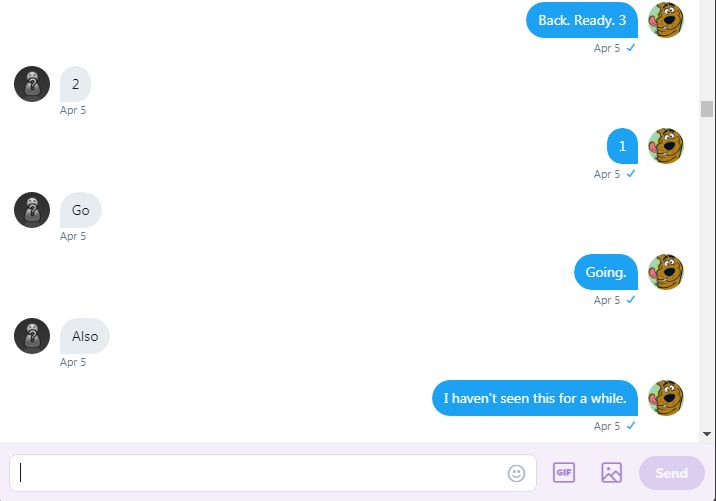
Task: Click Scooby avatar beside "I haven't seen this"
Action: [x=666, y=398]
